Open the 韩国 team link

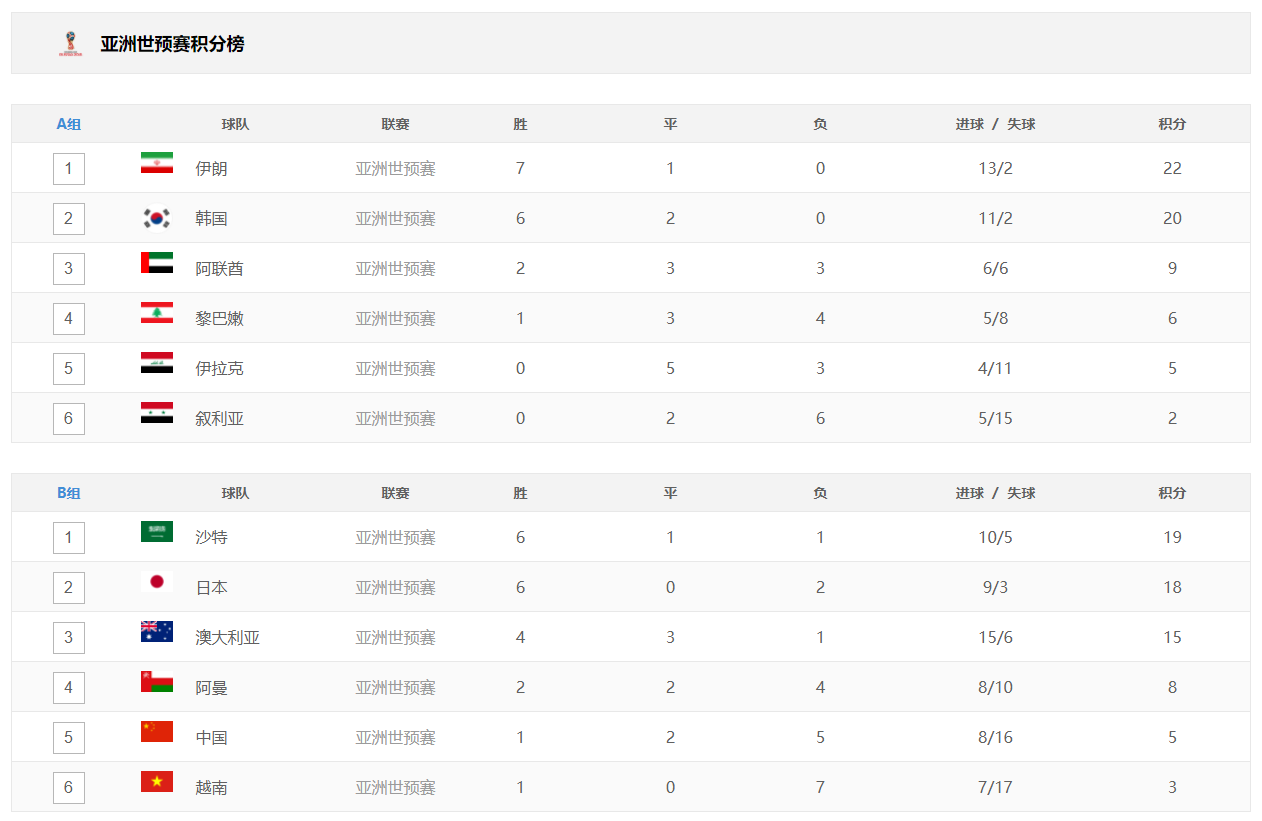point(212,218)
